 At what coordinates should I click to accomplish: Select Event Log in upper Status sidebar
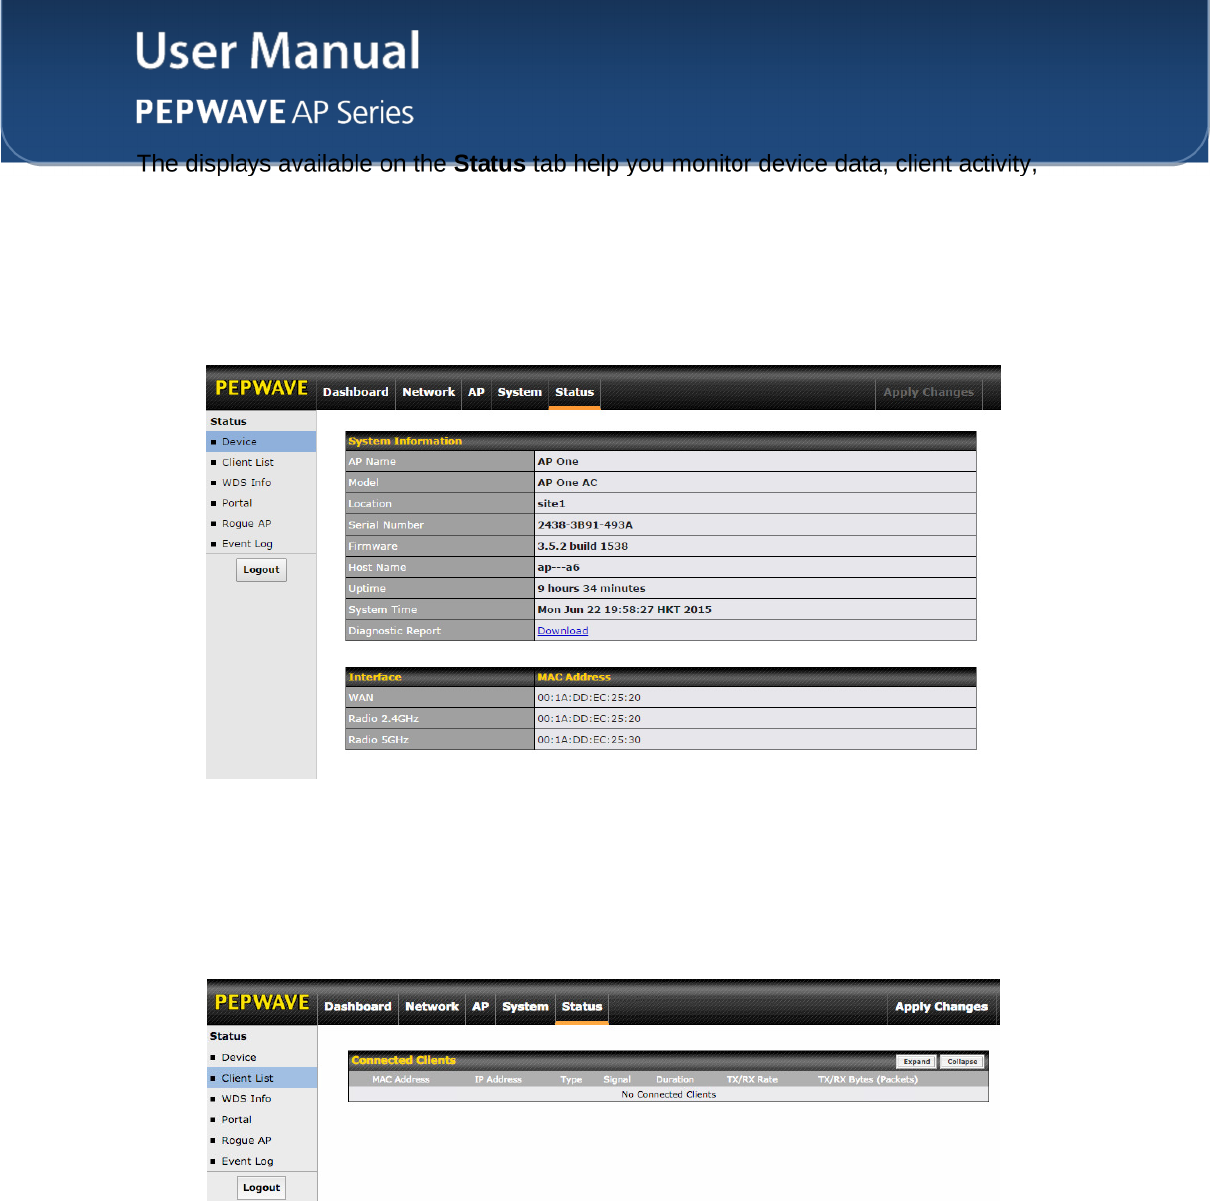(261, 544)
